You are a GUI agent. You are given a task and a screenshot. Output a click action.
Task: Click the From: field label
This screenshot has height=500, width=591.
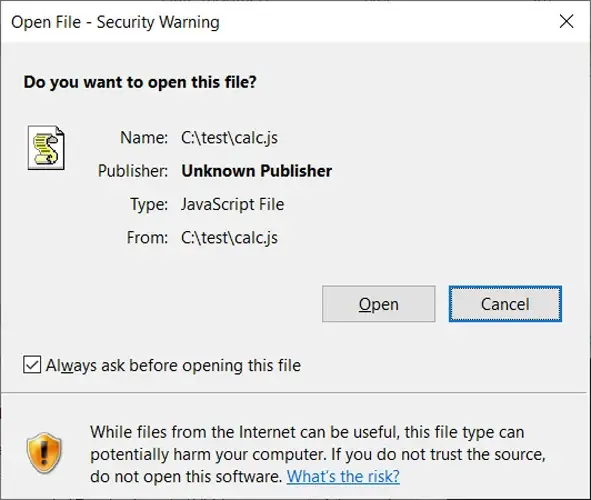[147, 238]
